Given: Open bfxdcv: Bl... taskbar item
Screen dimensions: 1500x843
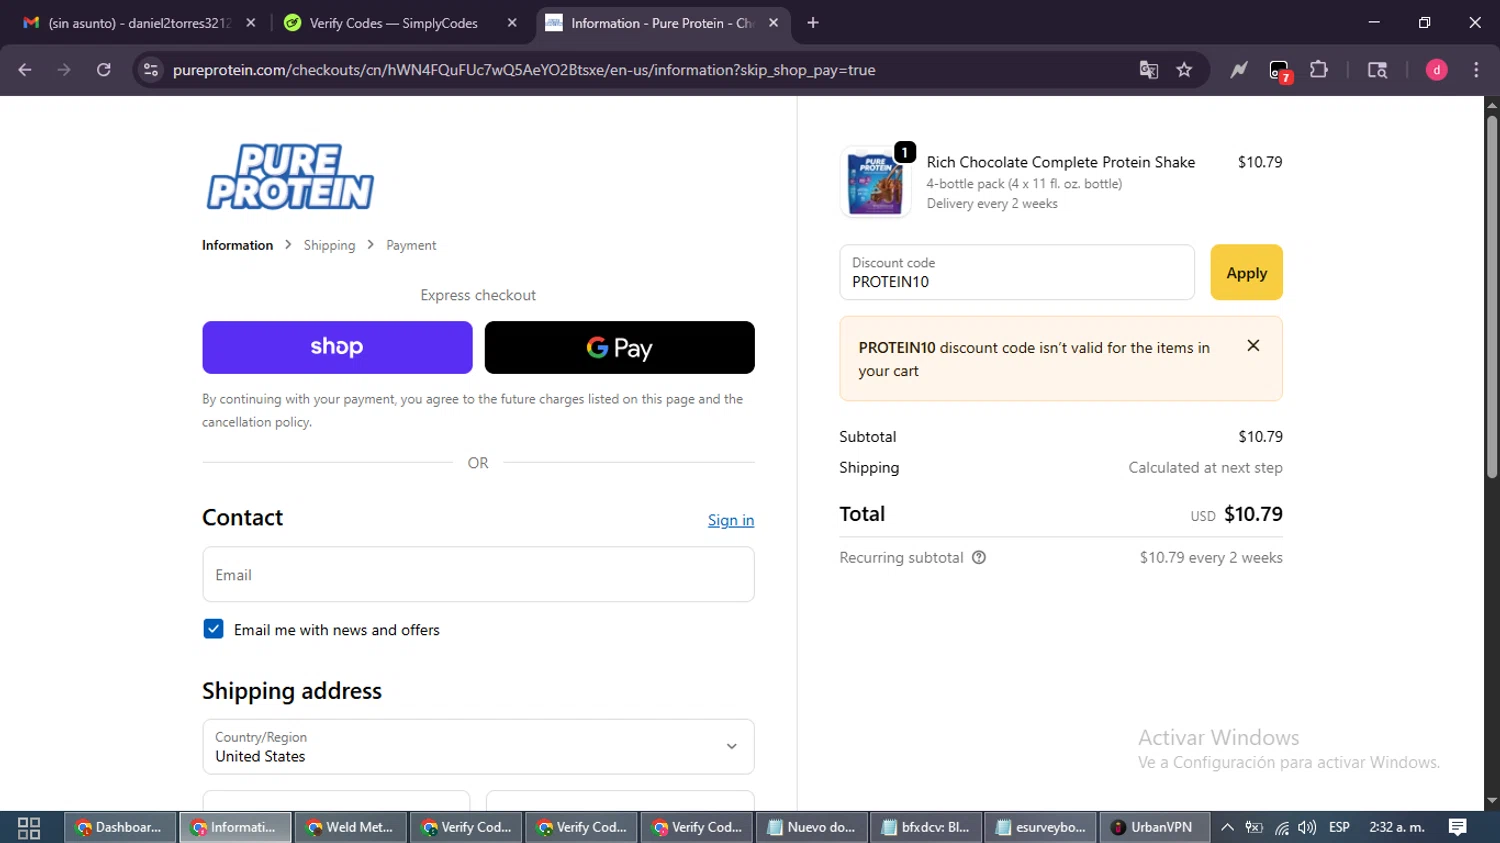Looking at the screenshot, I should (x=926, y=827).
